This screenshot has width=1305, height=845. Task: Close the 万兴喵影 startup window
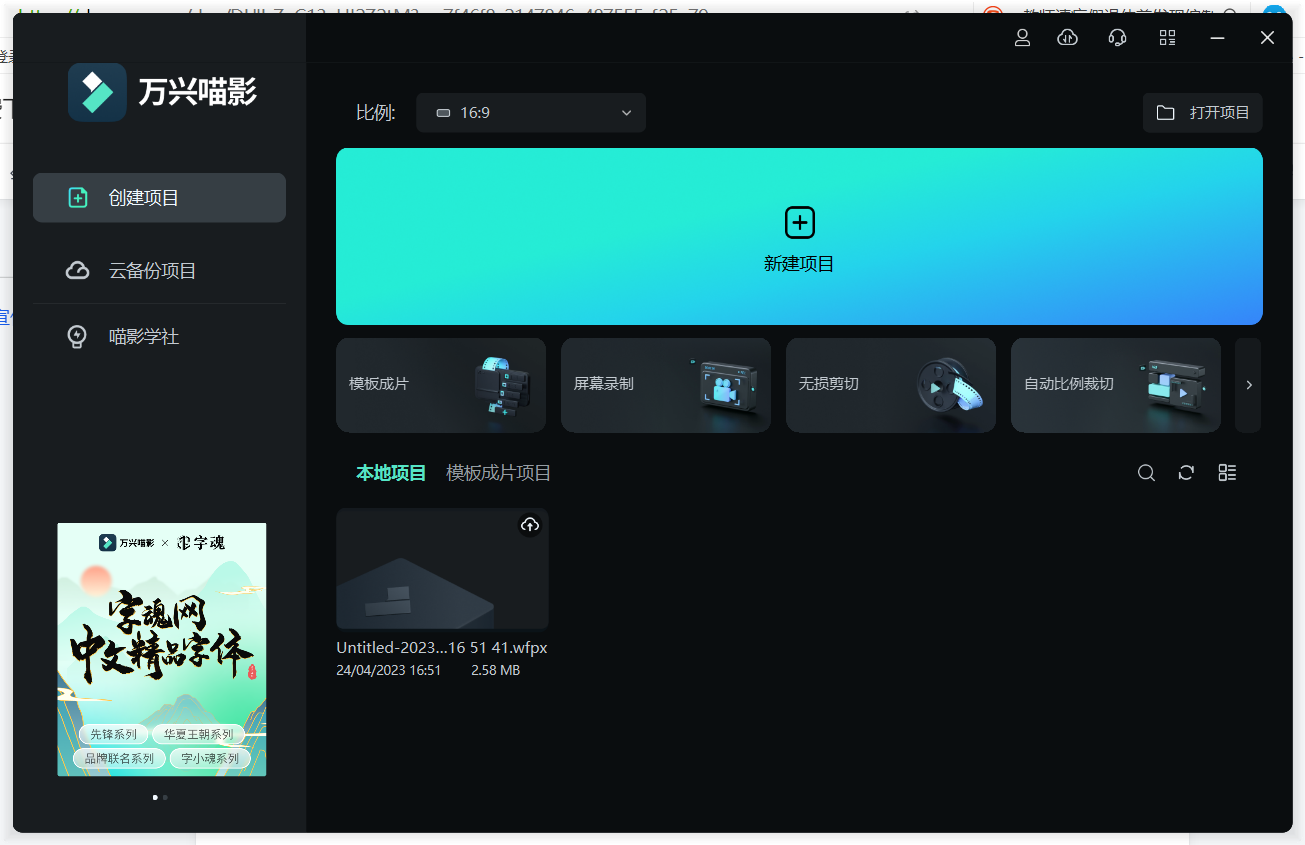tap(1267, 38)
